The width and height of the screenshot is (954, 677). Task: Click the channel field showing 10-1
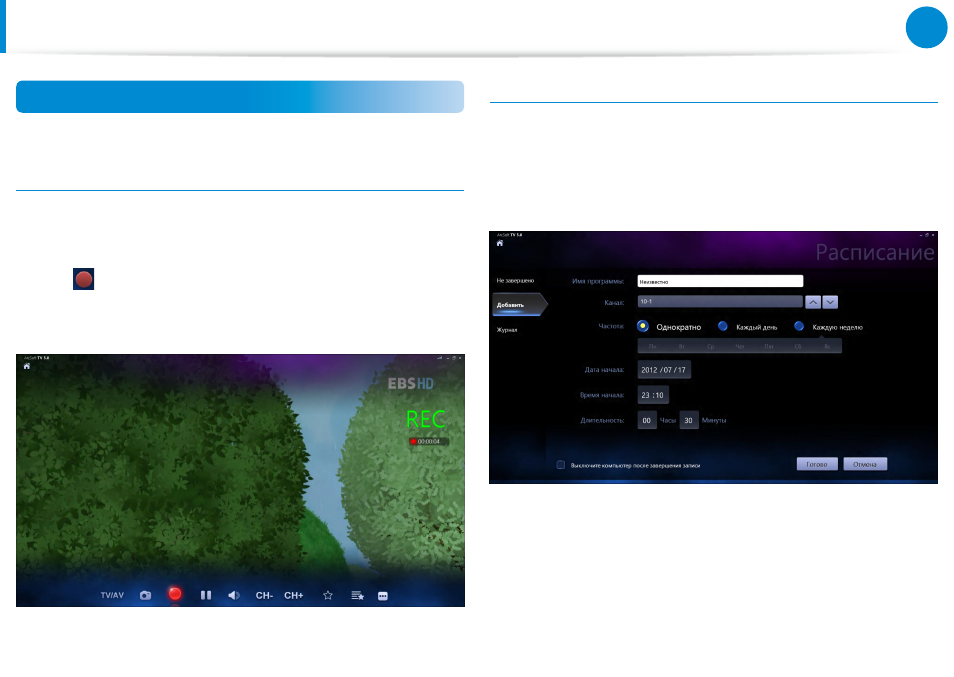[720, 302]
